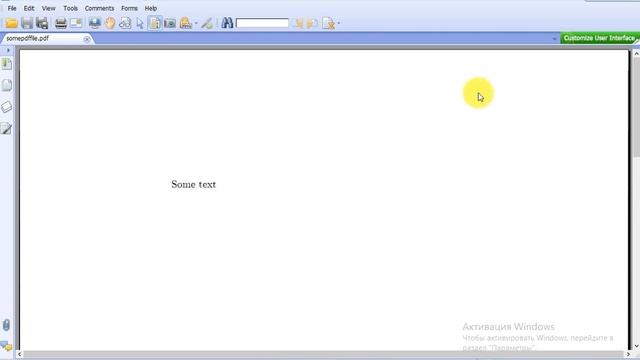Select the Zoom loupe tool icon
Image resolution: width=640 pixels, height=360 pixels.
pos(125,23)
